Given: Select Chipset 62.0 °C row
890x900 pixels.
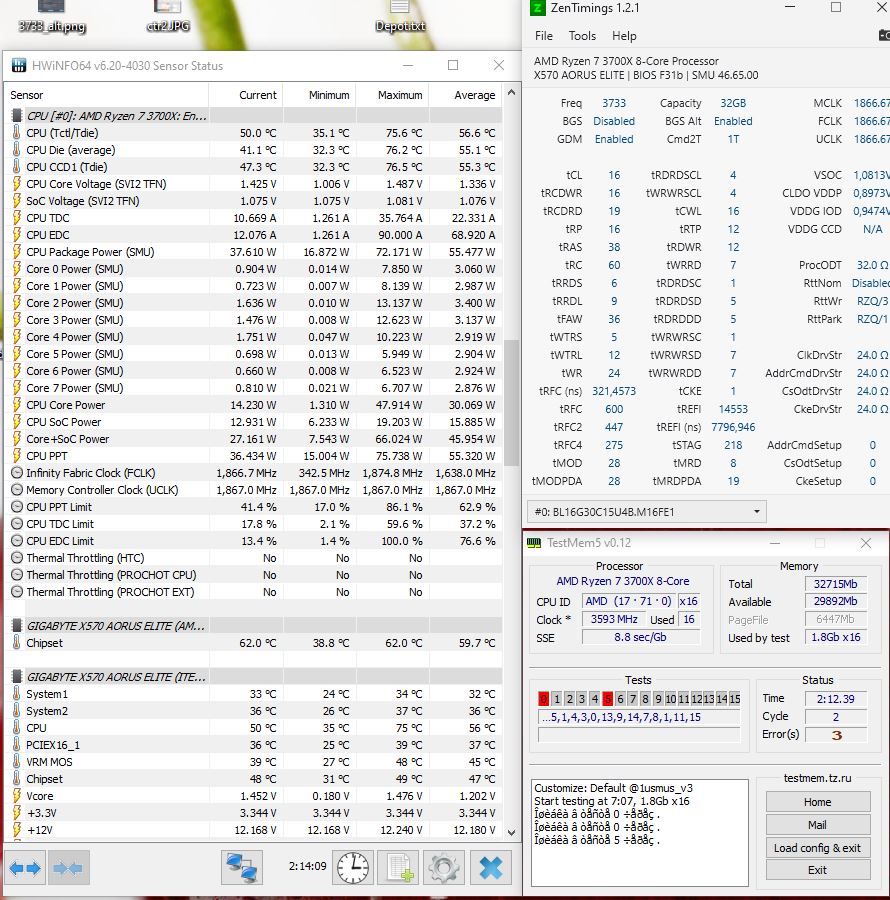Looking at the screenshot, I should [x=253, y=643].
